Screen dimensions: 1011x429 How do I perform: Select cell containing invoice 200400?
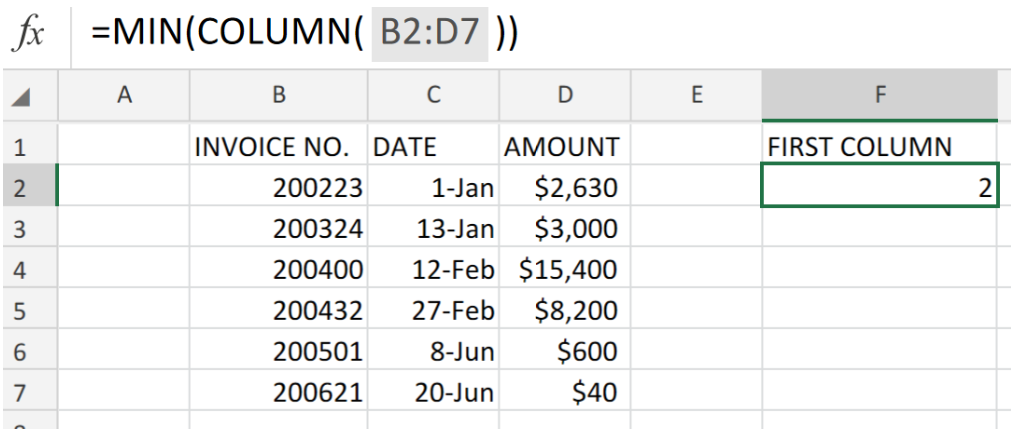pos(279,268)
